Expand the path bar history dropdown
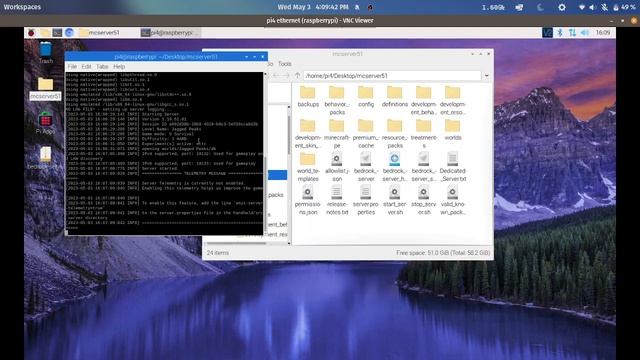Image resolution: width=640 pixels, height=360 pixels. [487, 76]
